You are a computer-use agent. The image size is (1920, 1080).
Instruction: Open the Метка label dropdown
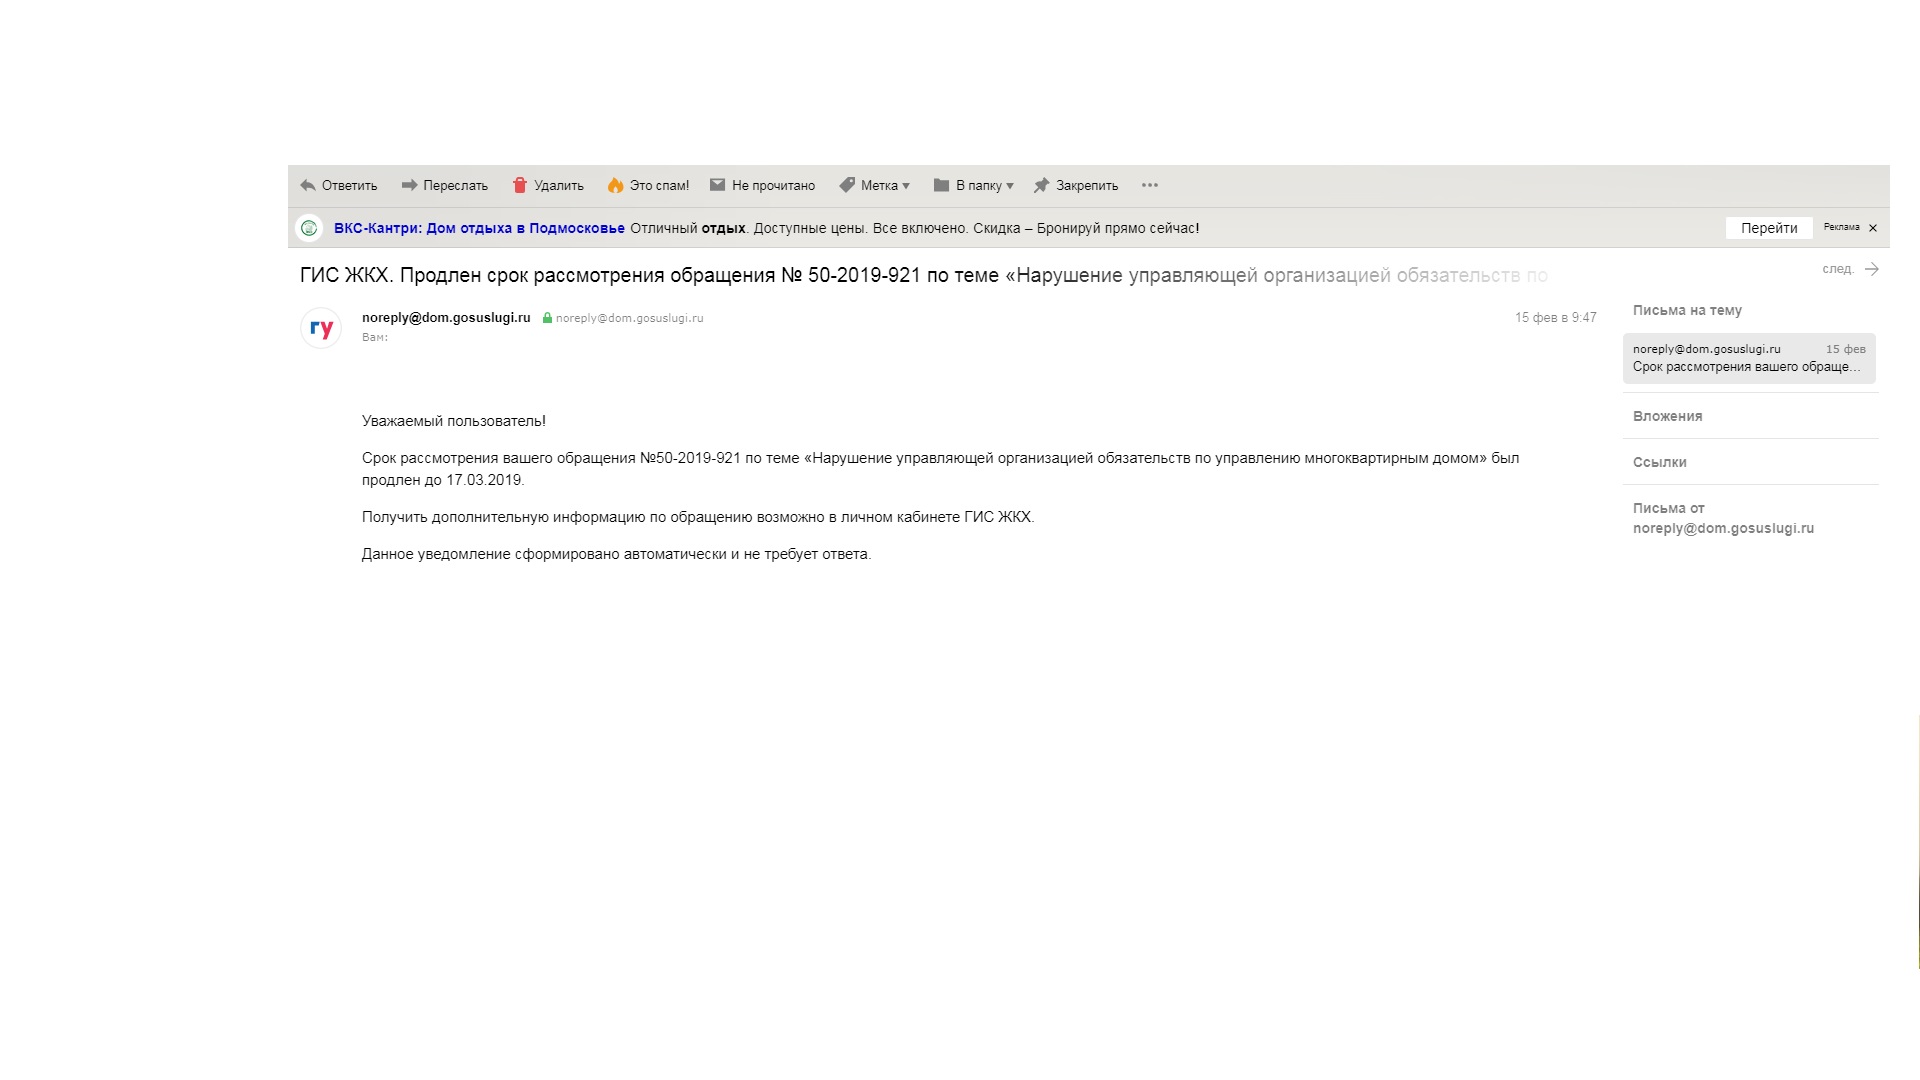point(874,185)
